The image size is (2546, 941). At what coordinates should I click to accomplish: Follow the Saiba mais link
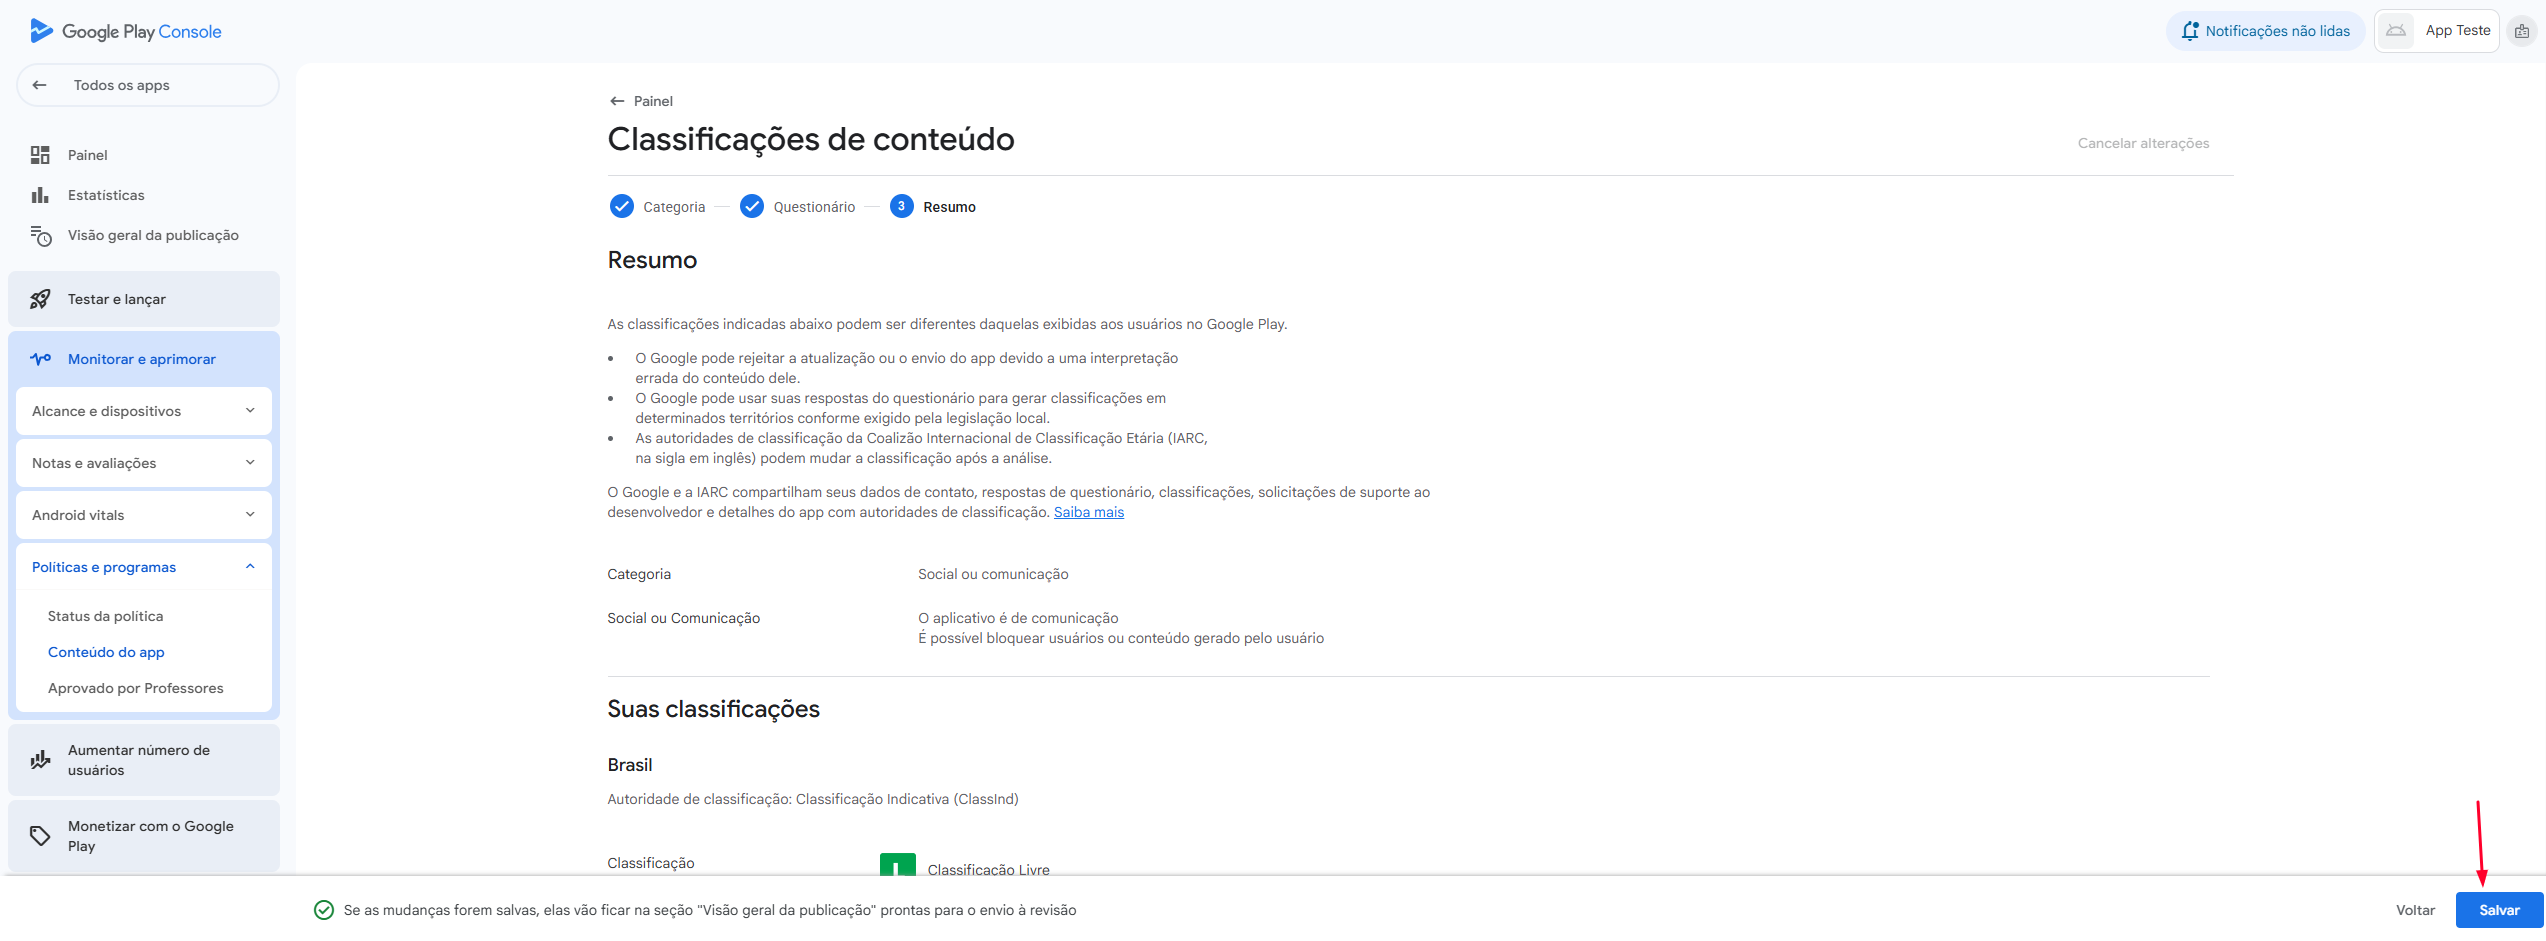1088,512
